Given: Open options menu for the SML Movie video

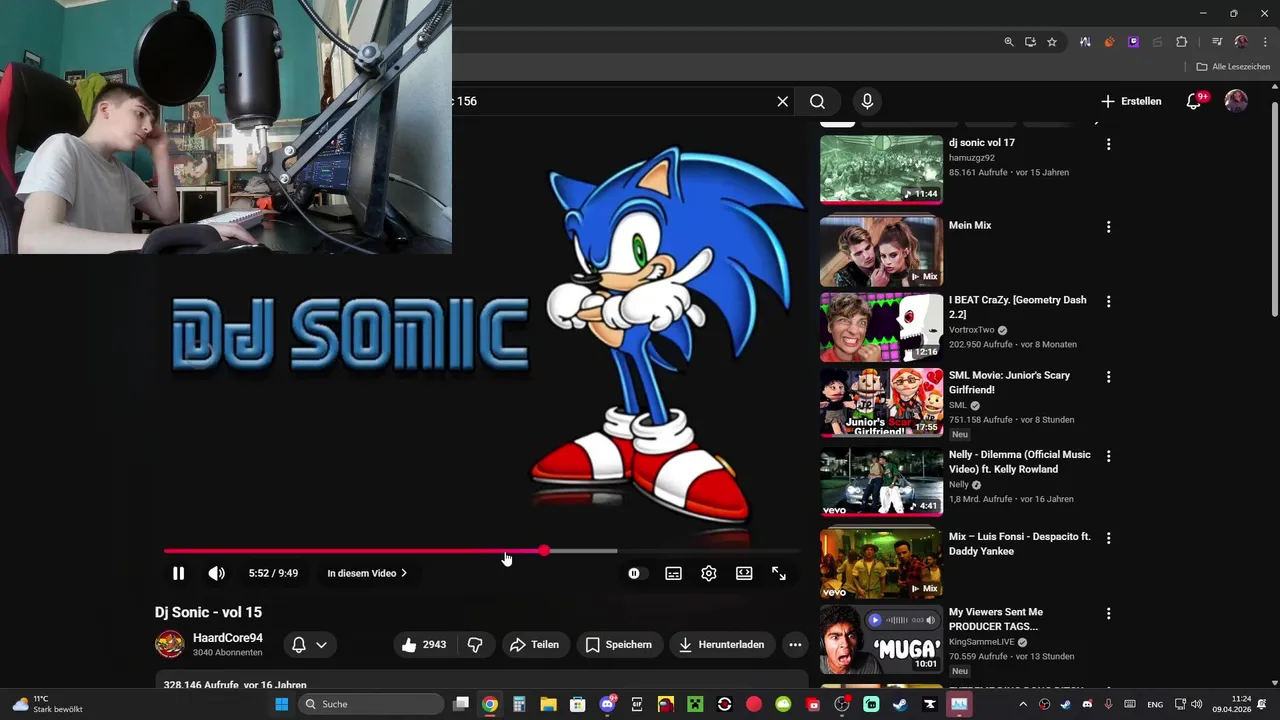Looking at the screenshot, I should point(1108,377).
